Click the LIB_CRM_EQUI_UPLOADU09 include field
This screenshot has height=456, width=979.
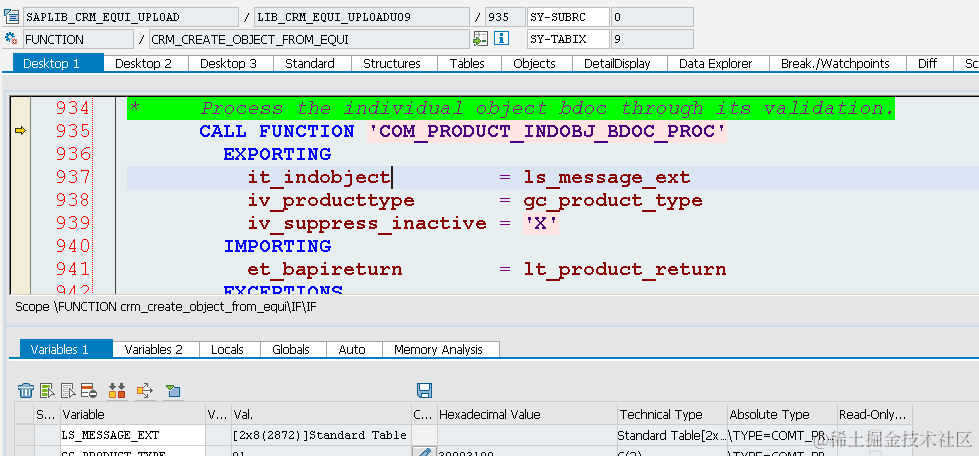click(x=362, y=17)
